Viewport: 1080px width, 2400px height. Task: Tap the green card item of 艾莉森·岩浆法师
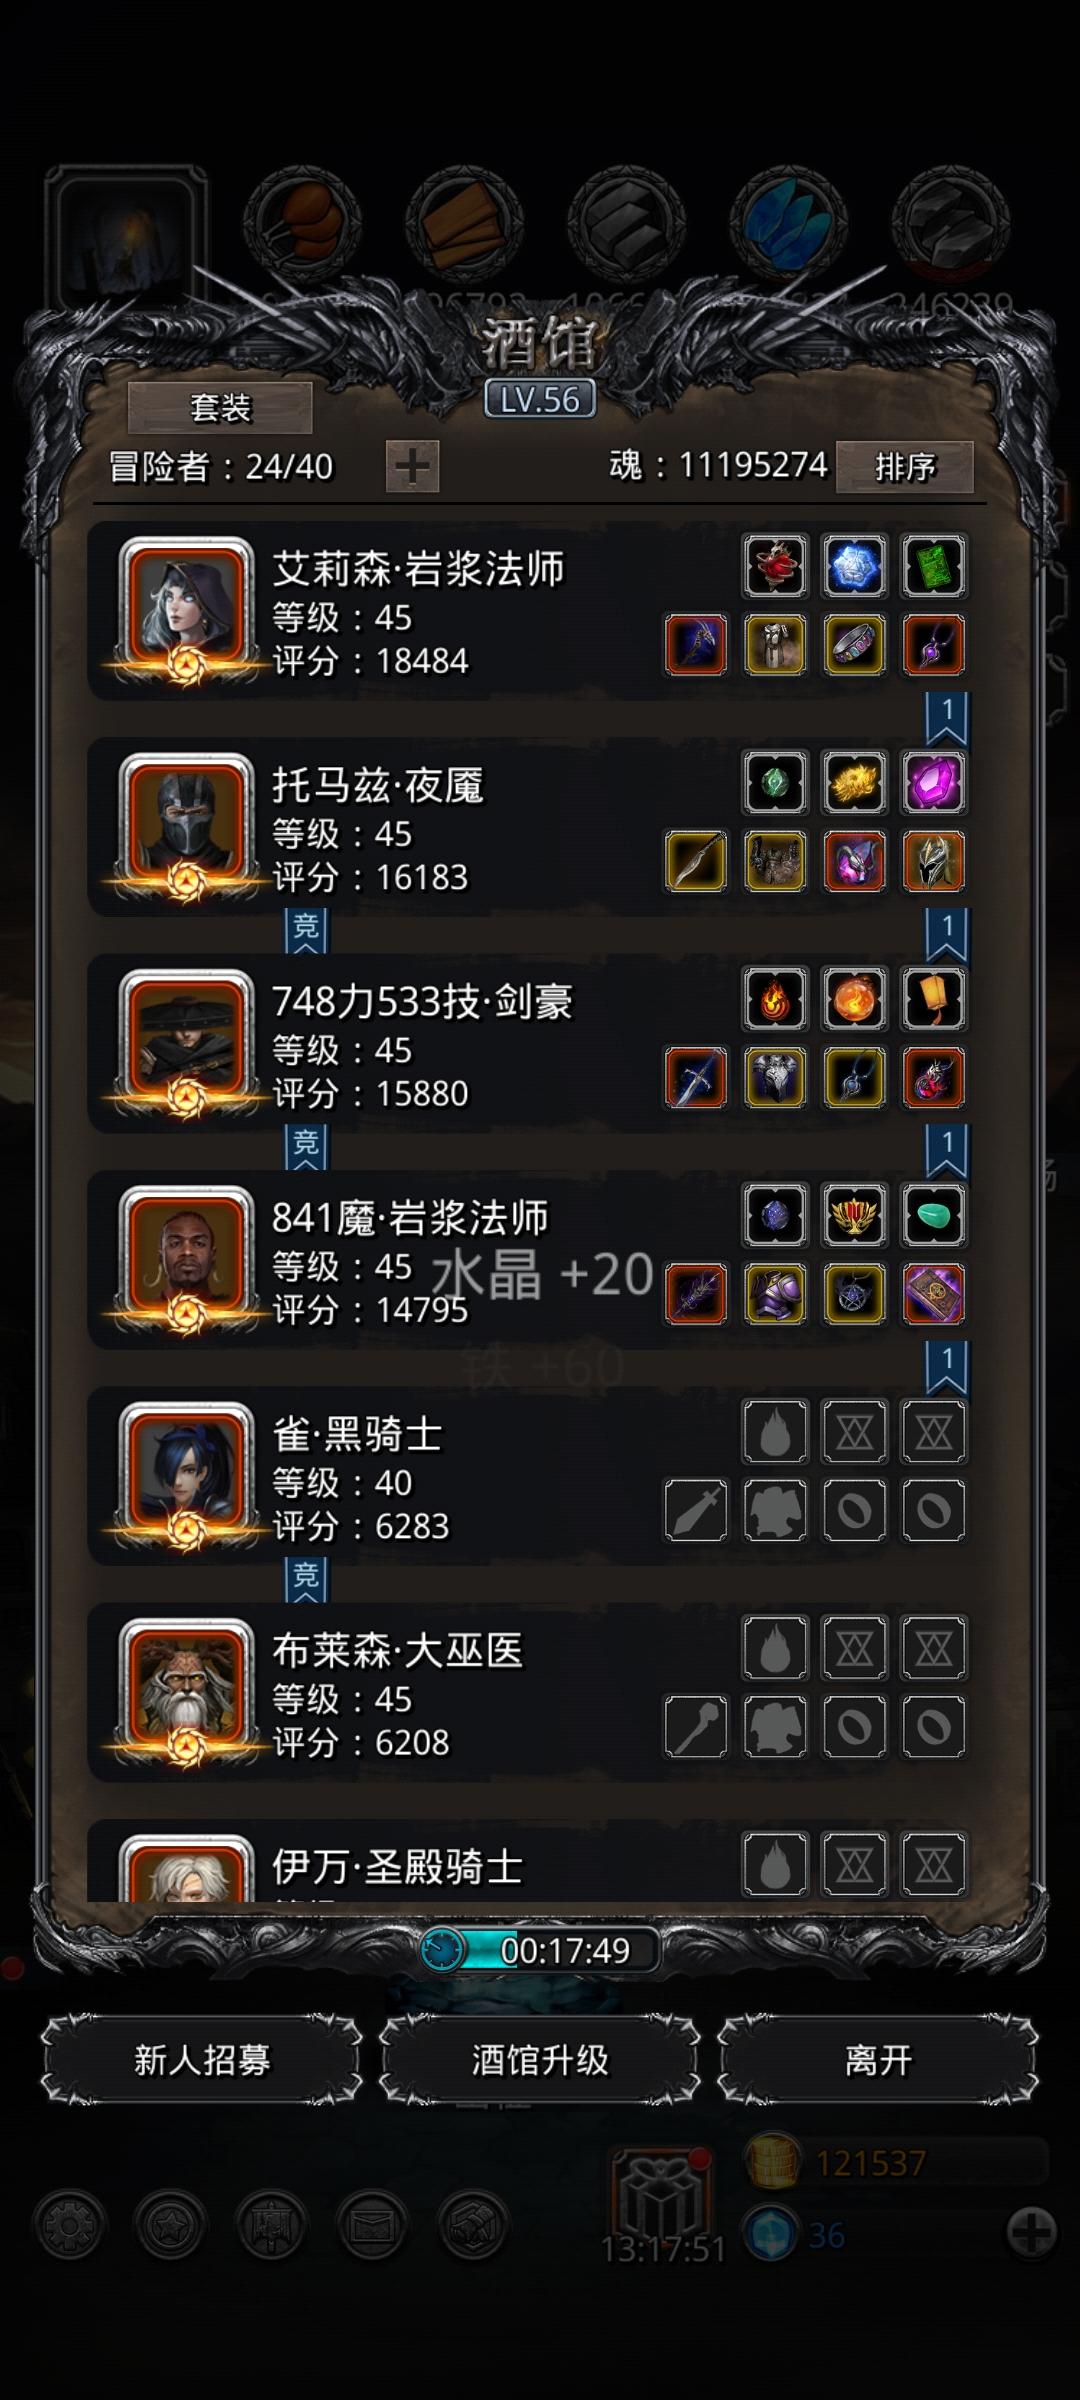(933, 566)
